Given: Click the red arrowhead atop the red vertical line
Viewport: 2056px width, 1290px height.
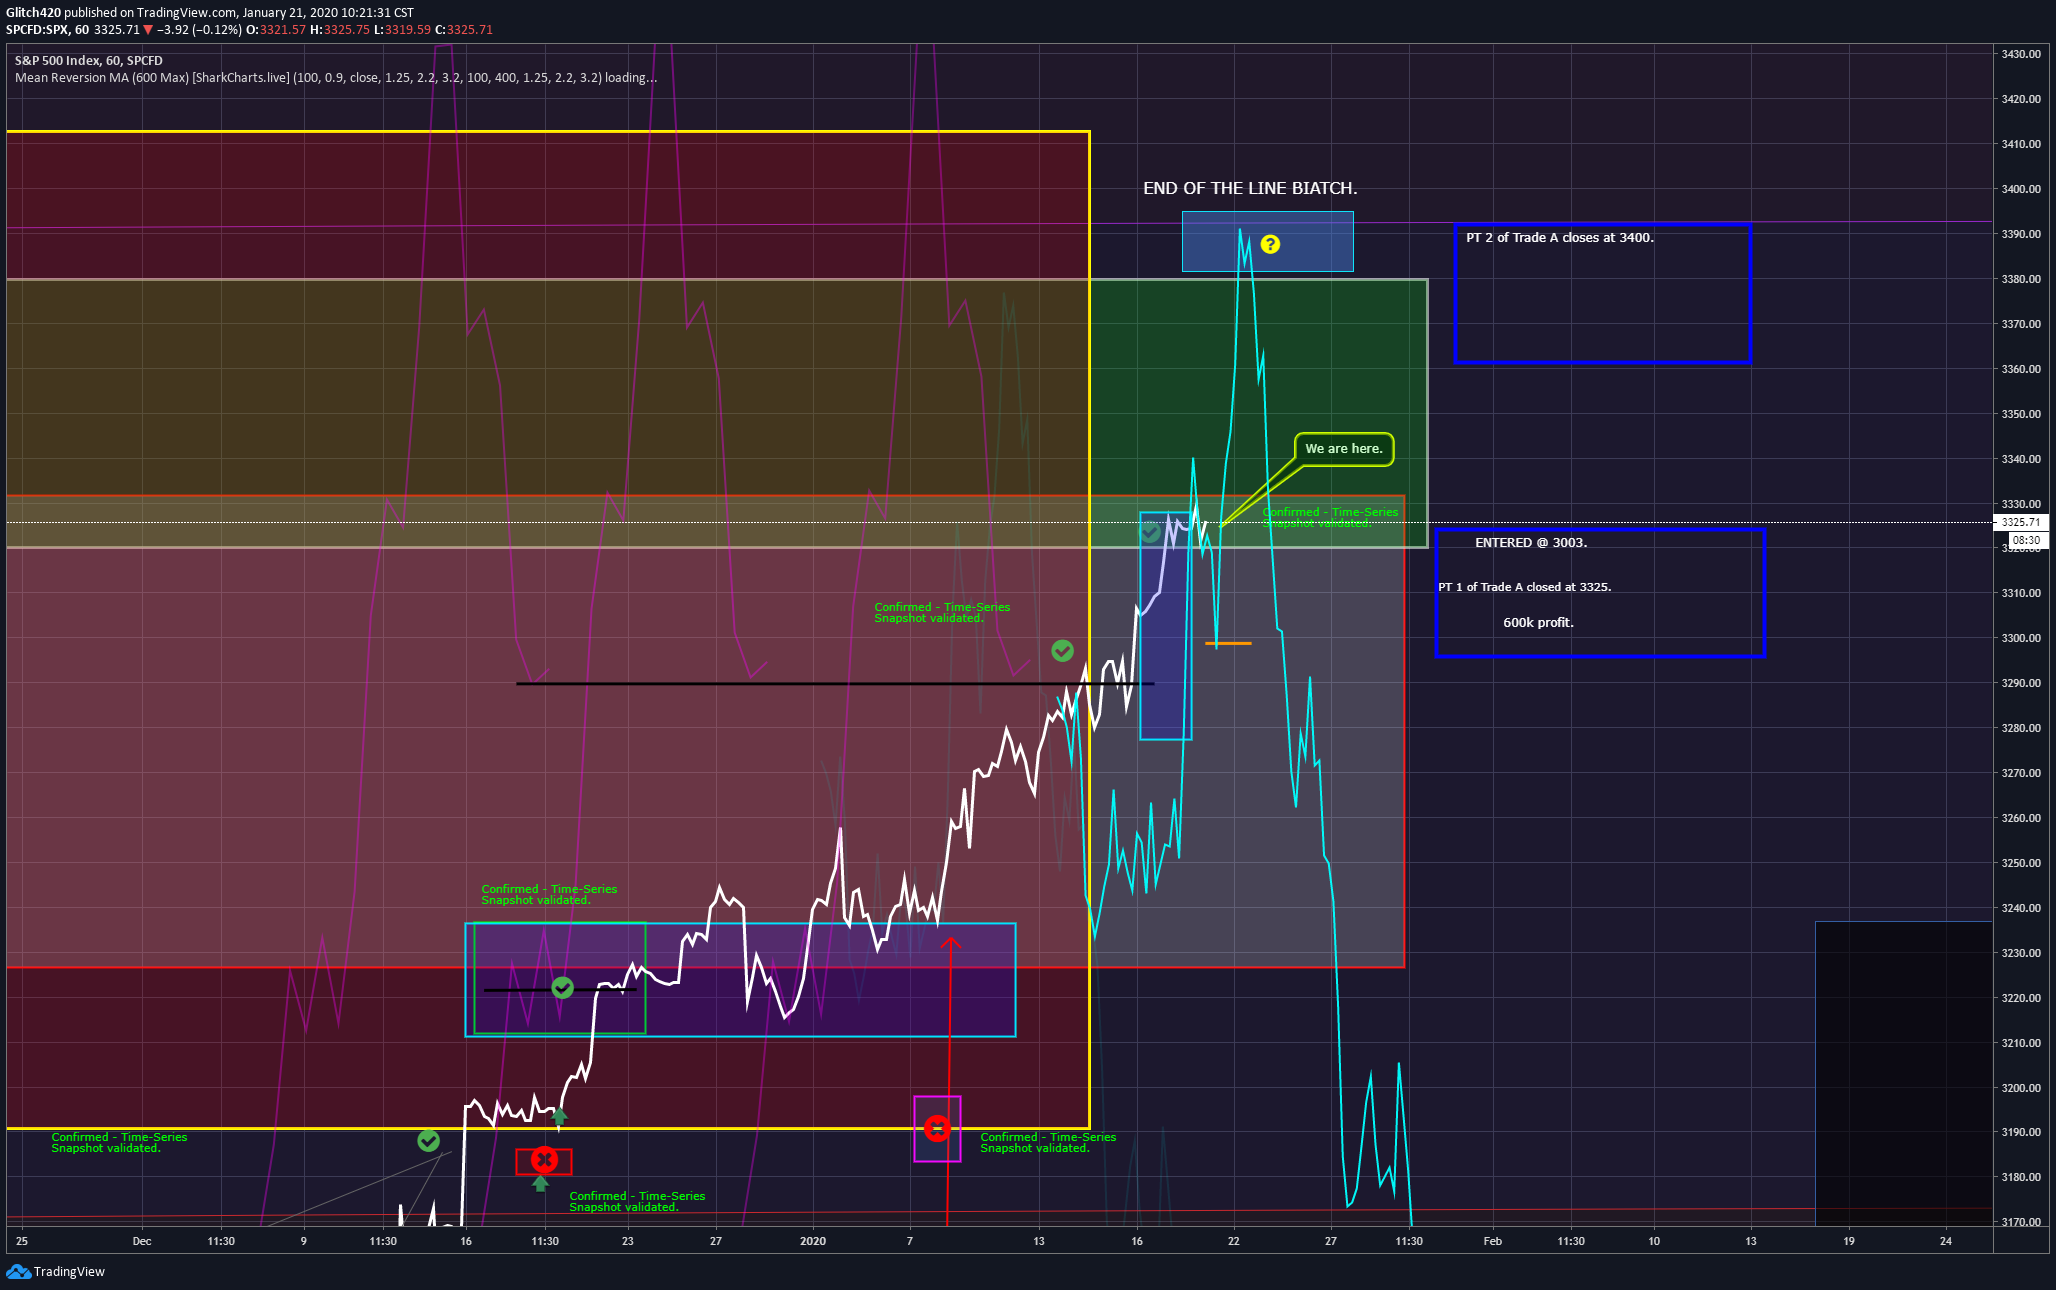Looking at the screenshot, I should [950, 943].
